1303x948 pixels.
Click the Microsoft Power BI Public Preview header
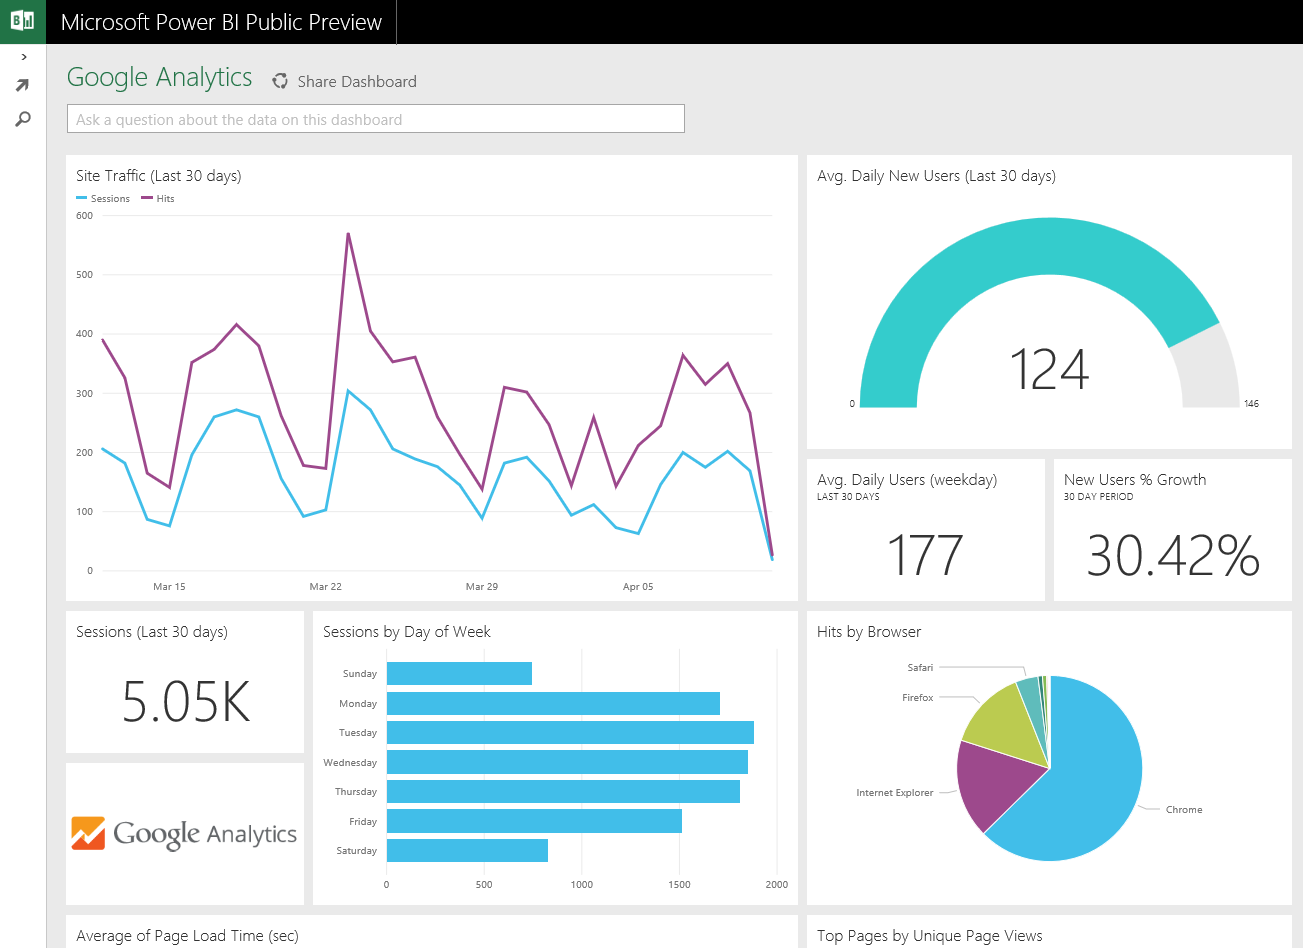(222, 21)
